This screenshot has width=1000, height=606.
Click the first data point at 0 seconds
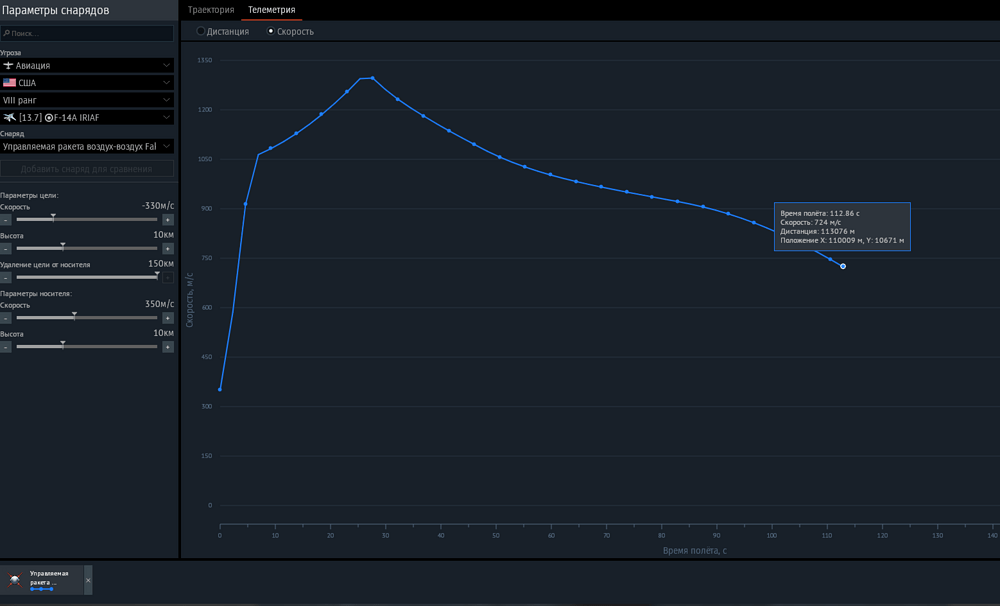(220, 389)
